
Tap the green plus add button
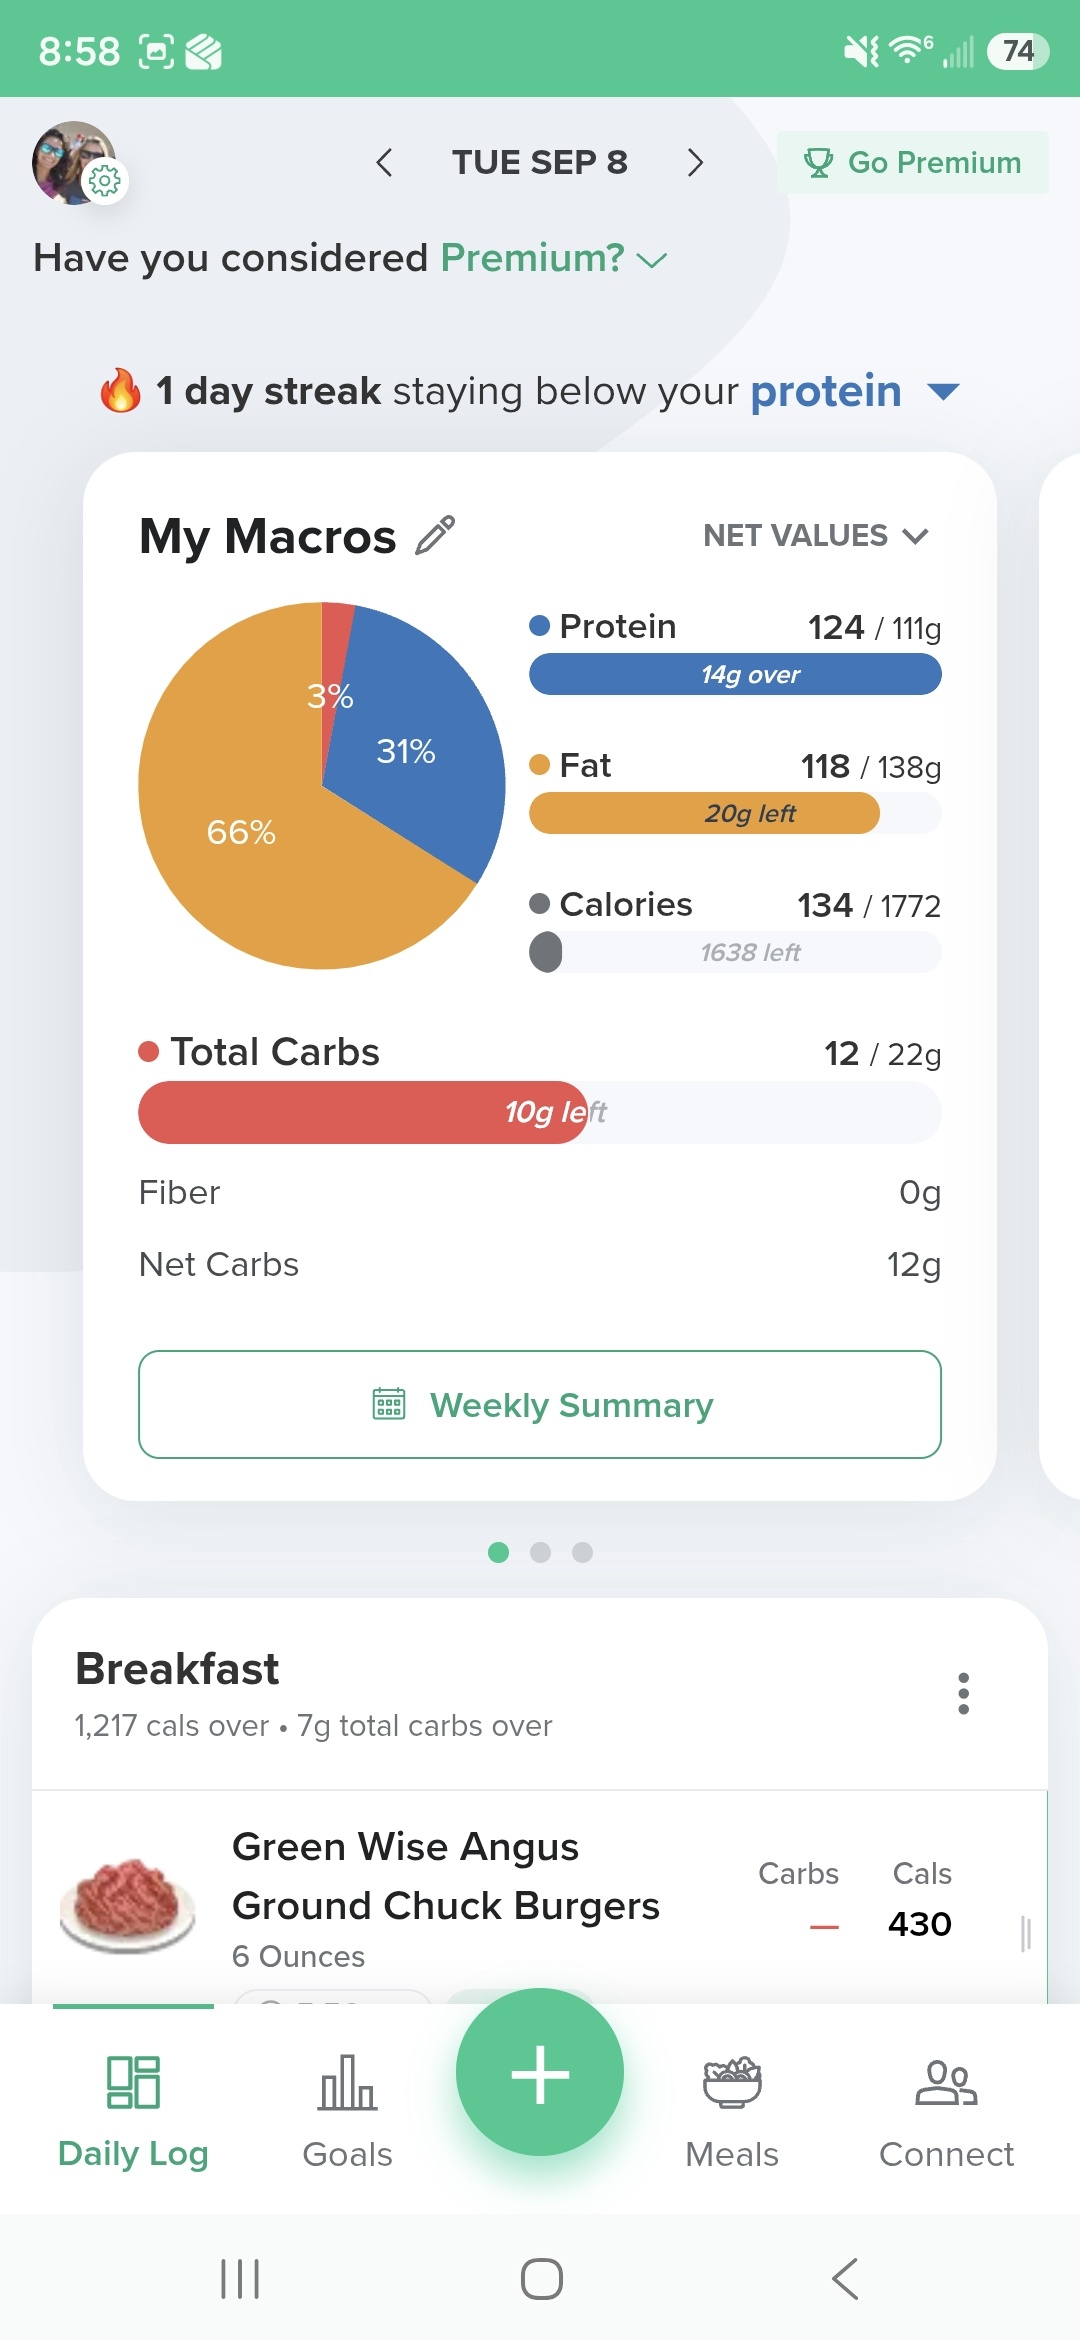[540, 2073]
